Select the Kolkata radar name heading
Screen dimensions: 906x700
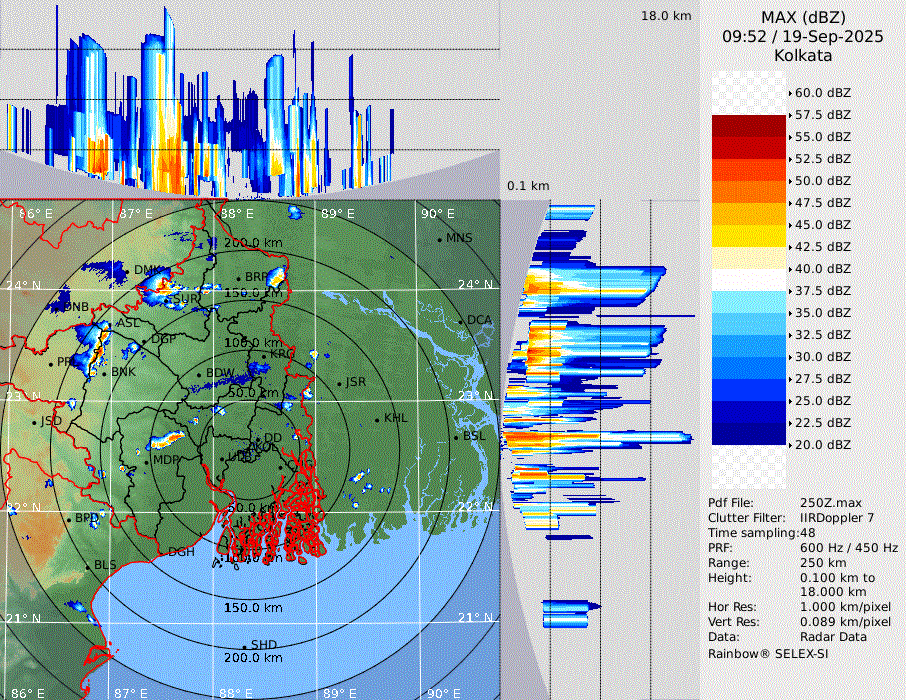coord(803,55)
